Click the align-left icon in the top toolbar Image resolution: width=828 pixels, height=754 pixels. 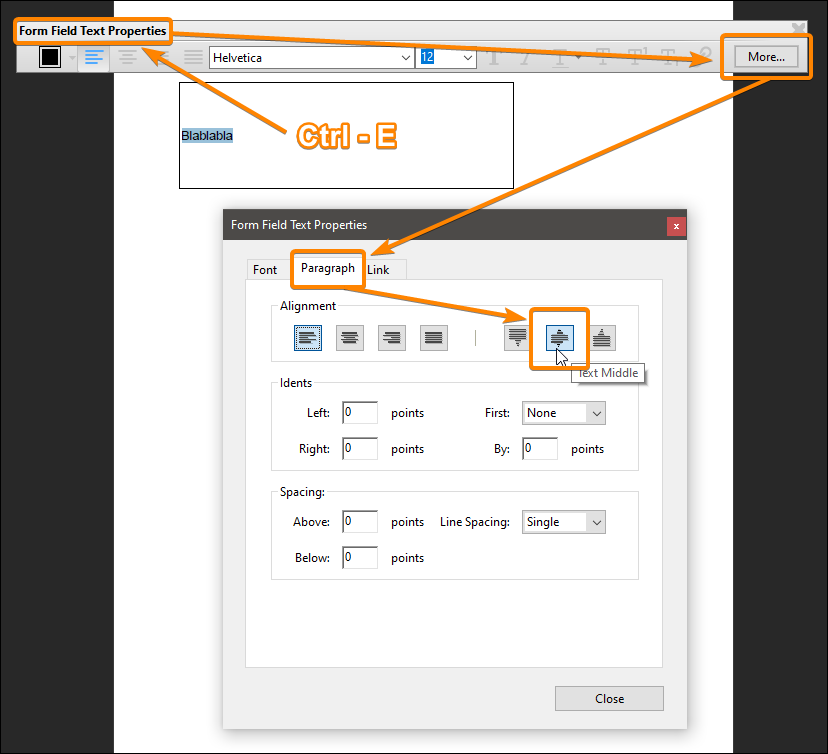pos(94,57)
